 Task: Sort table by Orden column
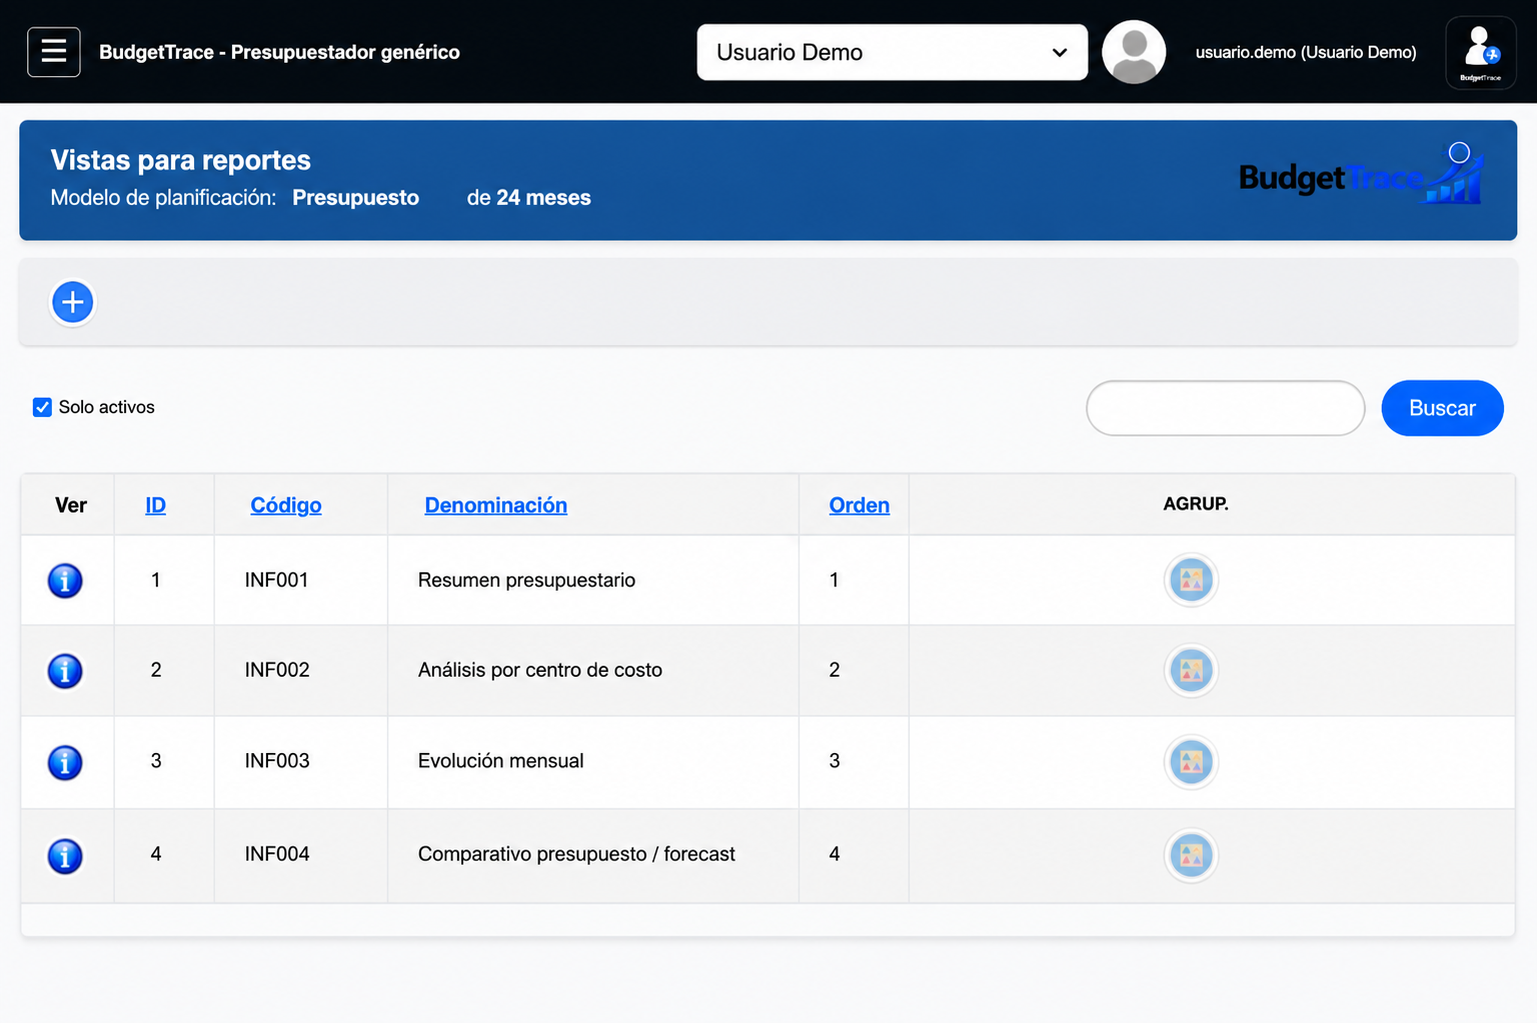click(859, 505)
